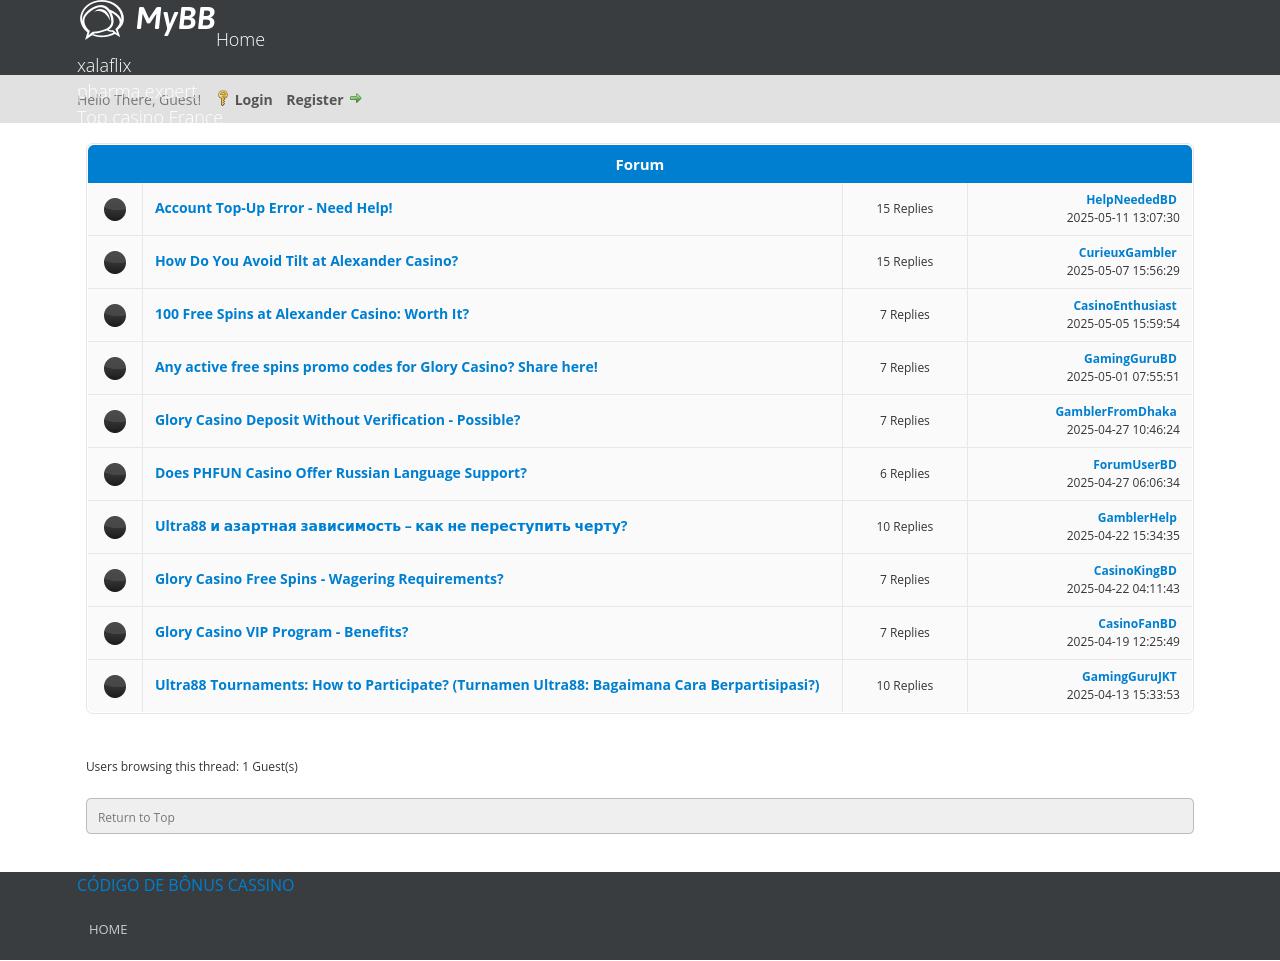Click status icon for Ultra88 Tournaments thread
1280x961 pixels.
pyautogui.click(x=115, y=686)
